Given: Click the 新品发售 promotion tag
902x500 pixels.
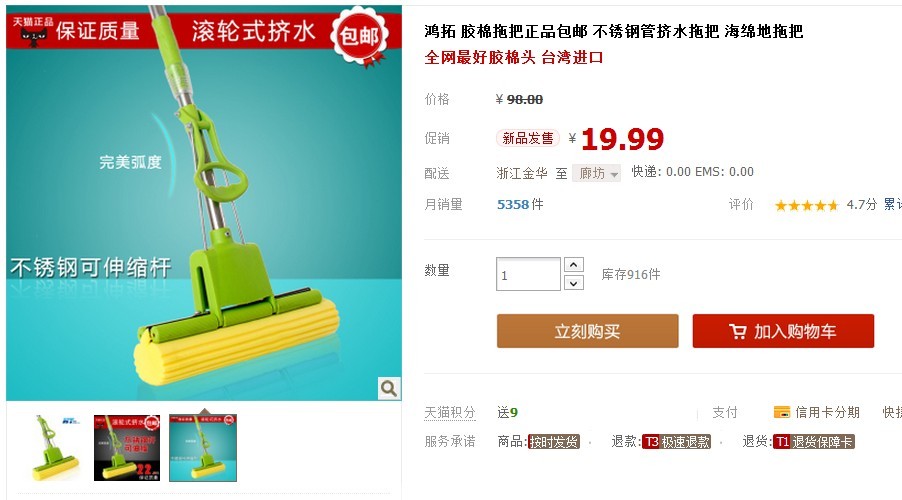Looking at the screenshot, I should click(528, 138).
